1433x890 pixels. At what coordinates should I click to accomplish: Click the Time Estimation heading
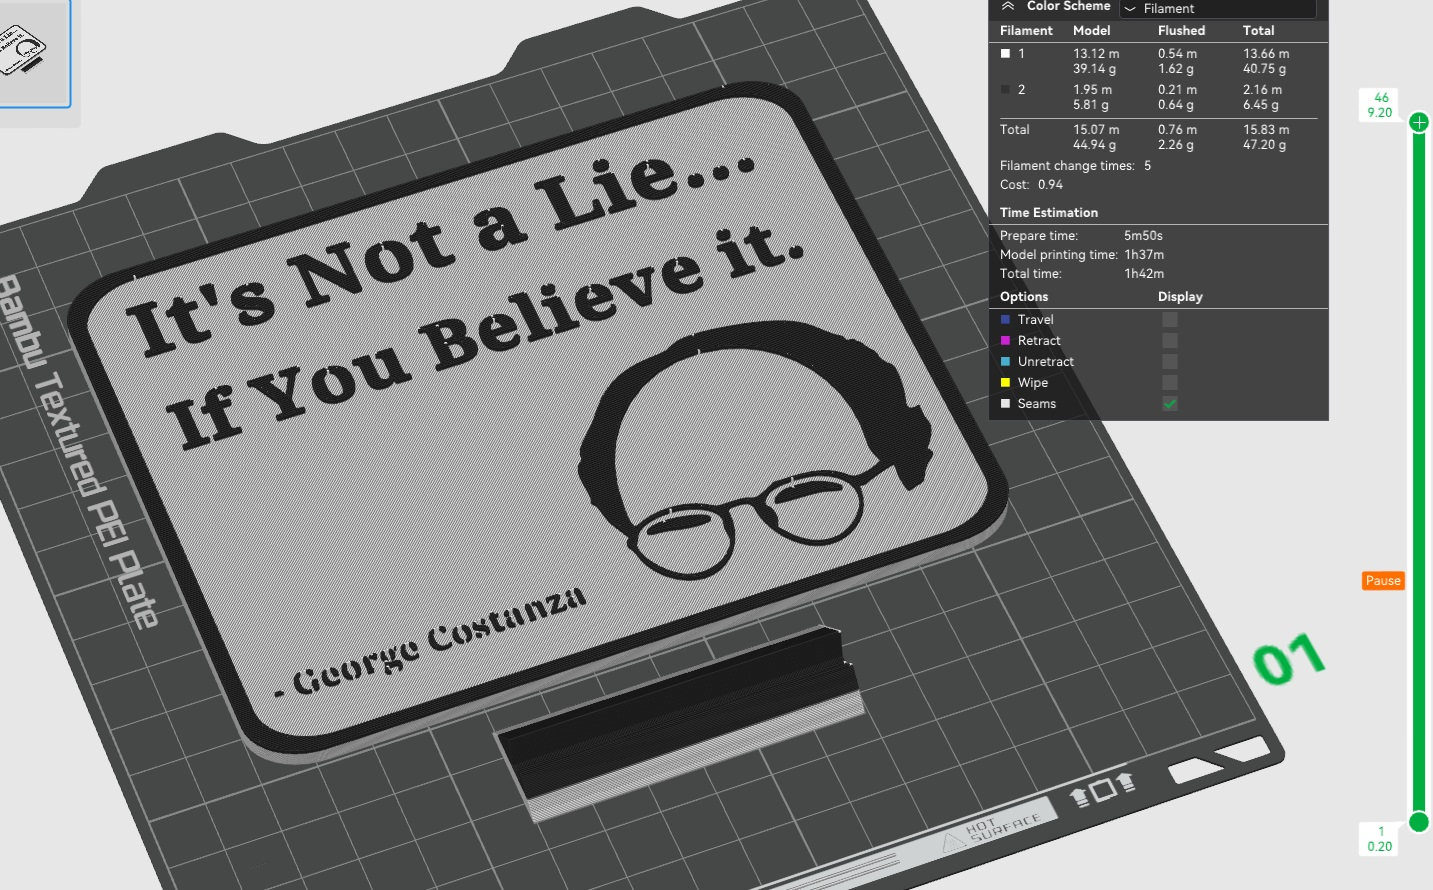(1049, 213)
